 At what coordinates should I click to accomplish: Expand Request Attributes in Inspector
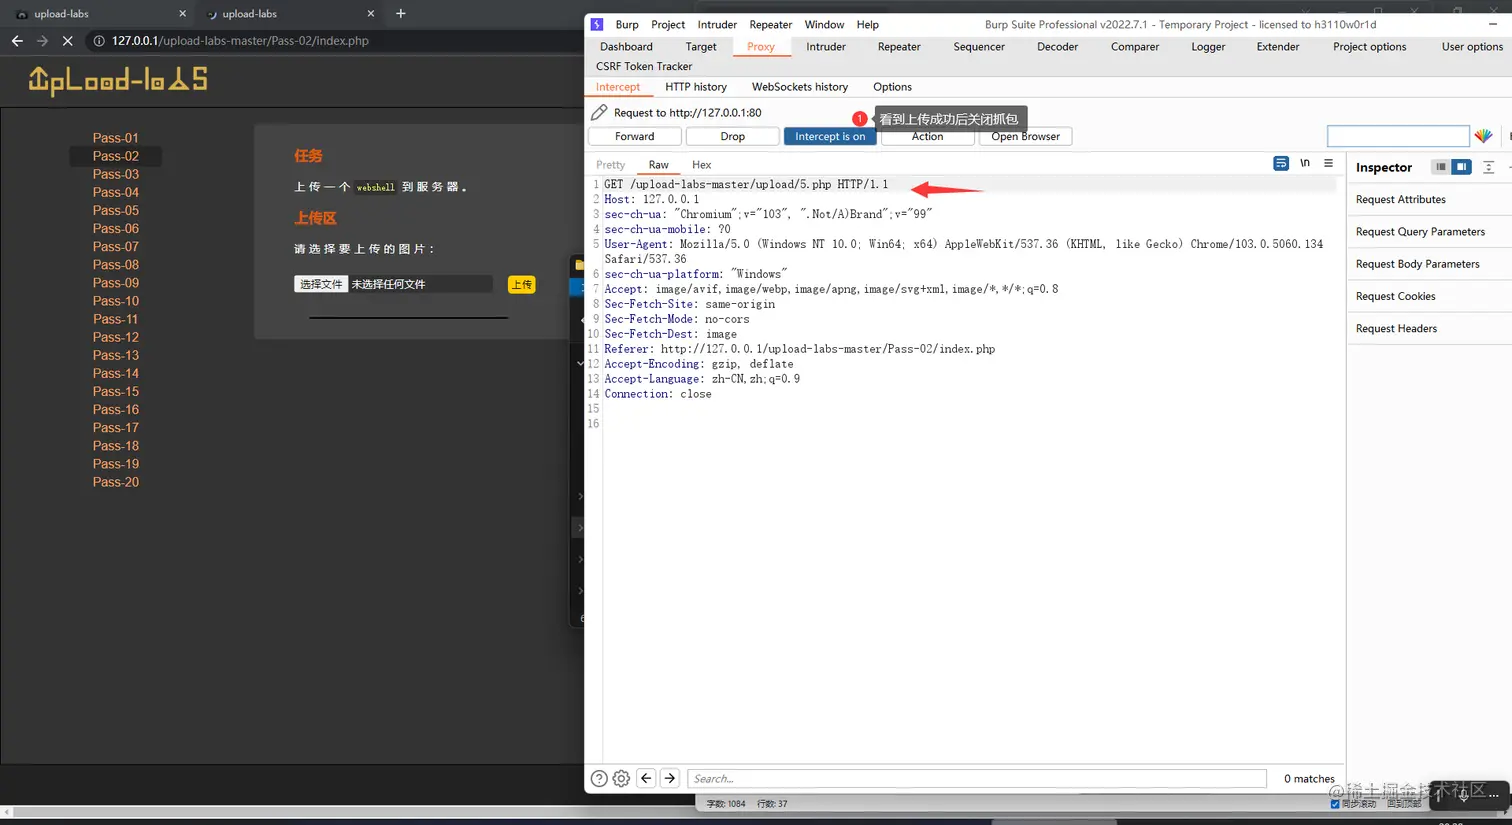pos(1429,199)
